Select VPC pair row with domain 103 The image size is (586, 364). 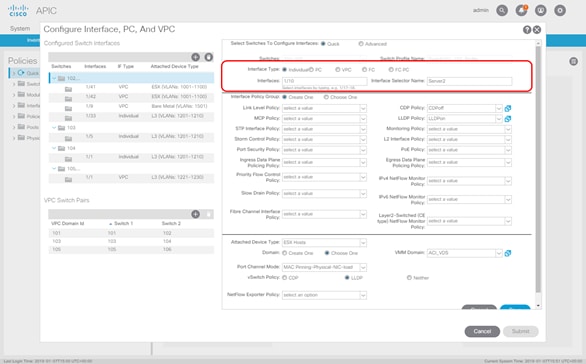[131, 241]
